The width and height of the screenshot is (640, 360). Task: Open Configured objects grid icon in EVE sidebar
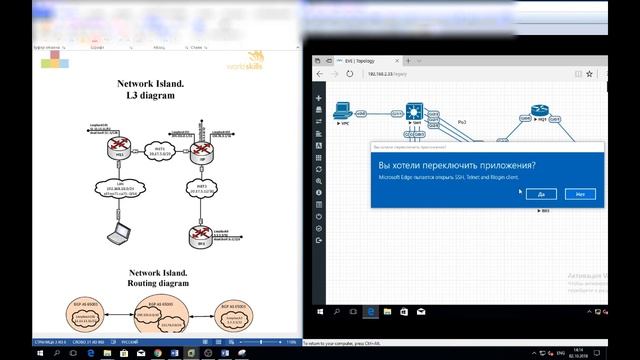coord(319,158)
